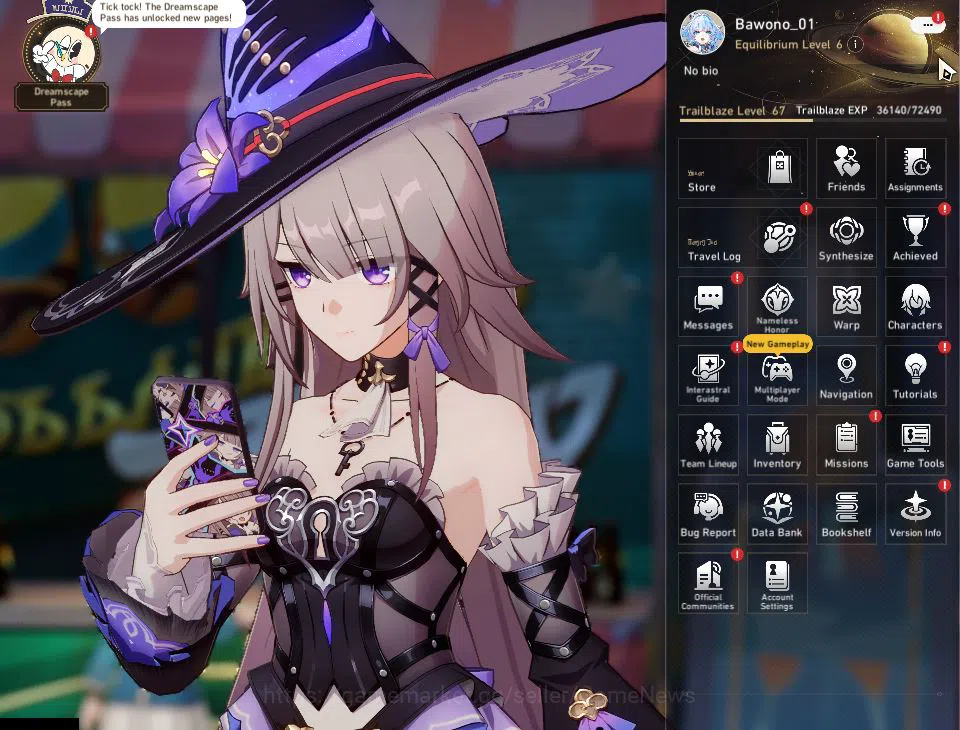Open the Warp menu
This screenshot has height=730, width=960.
pyautogui.click(x=846, y=307)
